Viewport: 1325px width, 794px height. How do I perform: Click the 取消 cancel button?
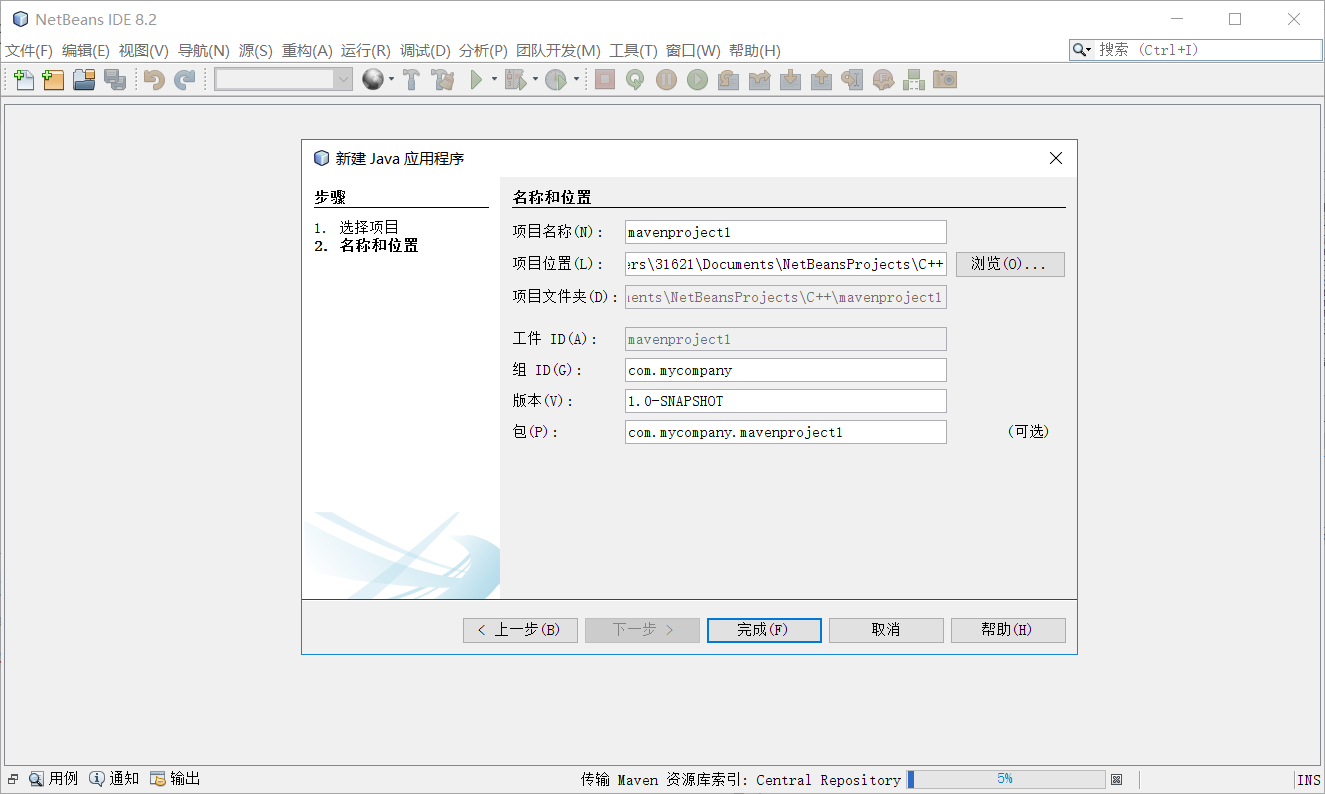(x=886, y=630)
